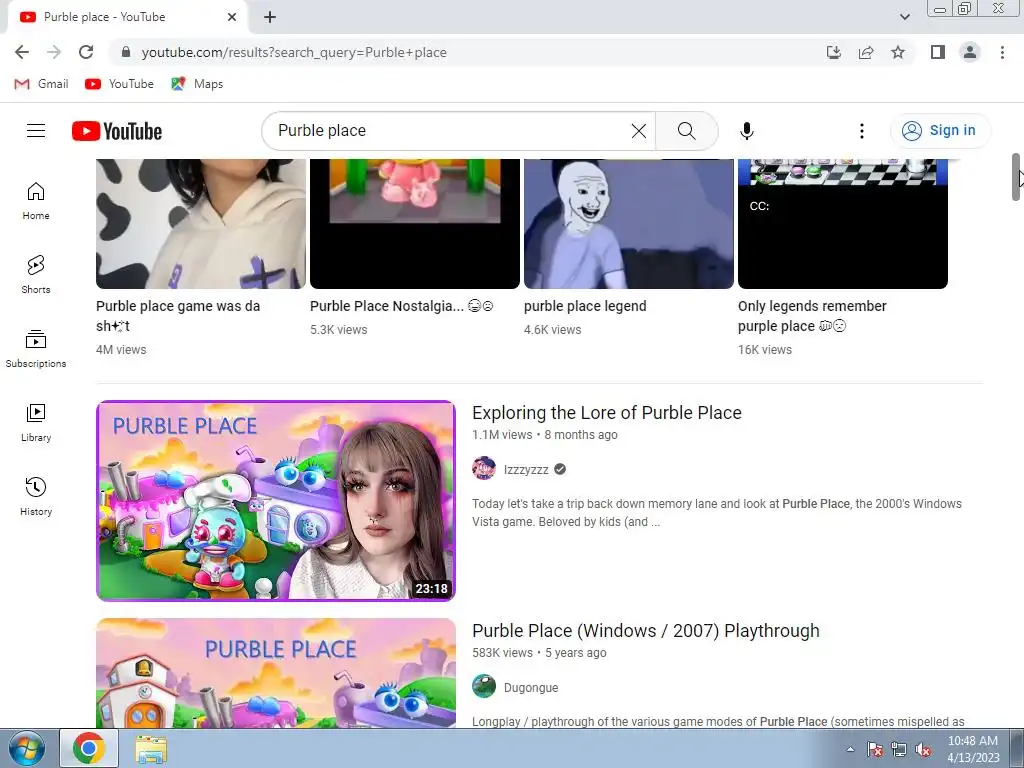Open the Purble Place Nostalgia short thumbnail

[415, 223]
